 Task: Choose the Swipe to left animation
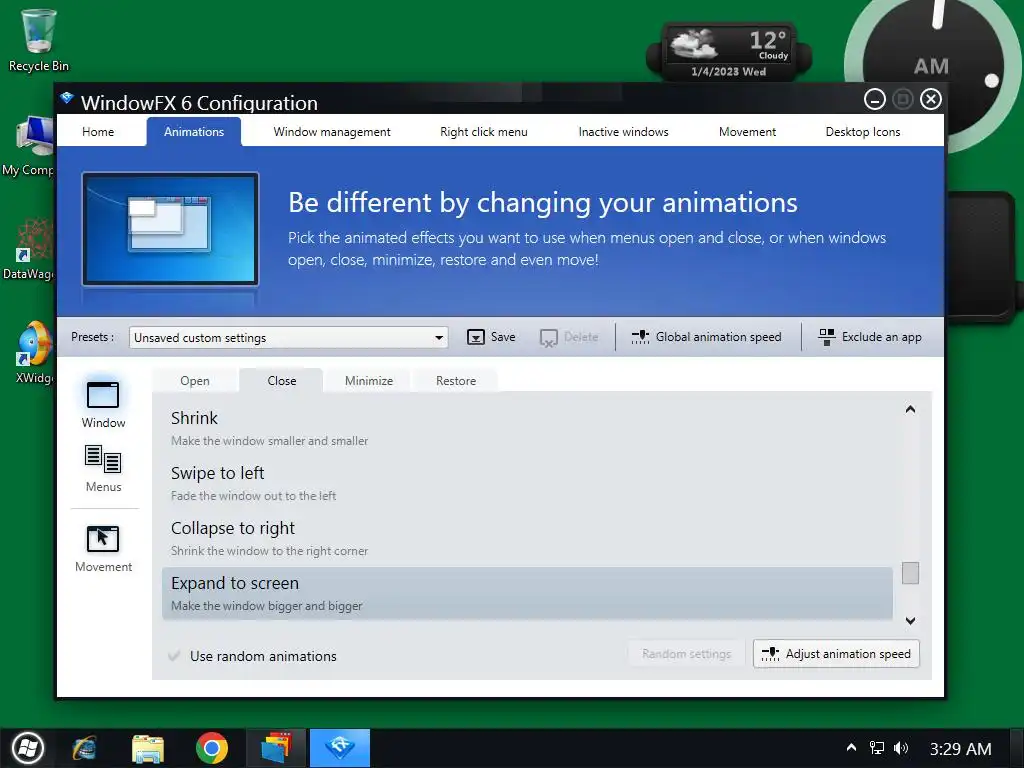click(527, 483)
